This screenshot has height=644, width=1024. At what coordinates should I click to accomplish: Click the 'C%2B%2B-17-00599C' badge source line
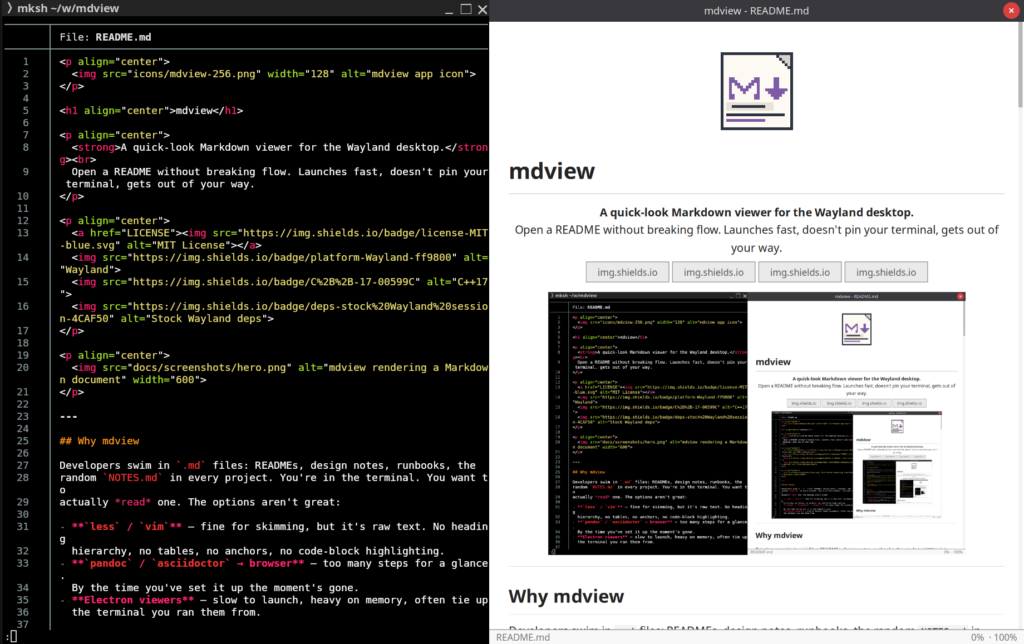[274, 288]
